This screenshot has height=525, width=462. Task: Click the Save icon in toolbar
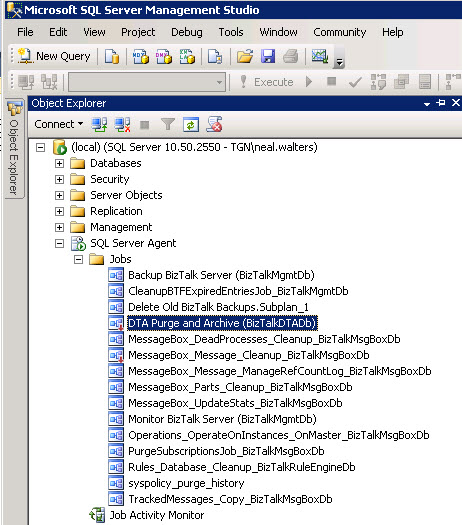click(x=268, y=56)
